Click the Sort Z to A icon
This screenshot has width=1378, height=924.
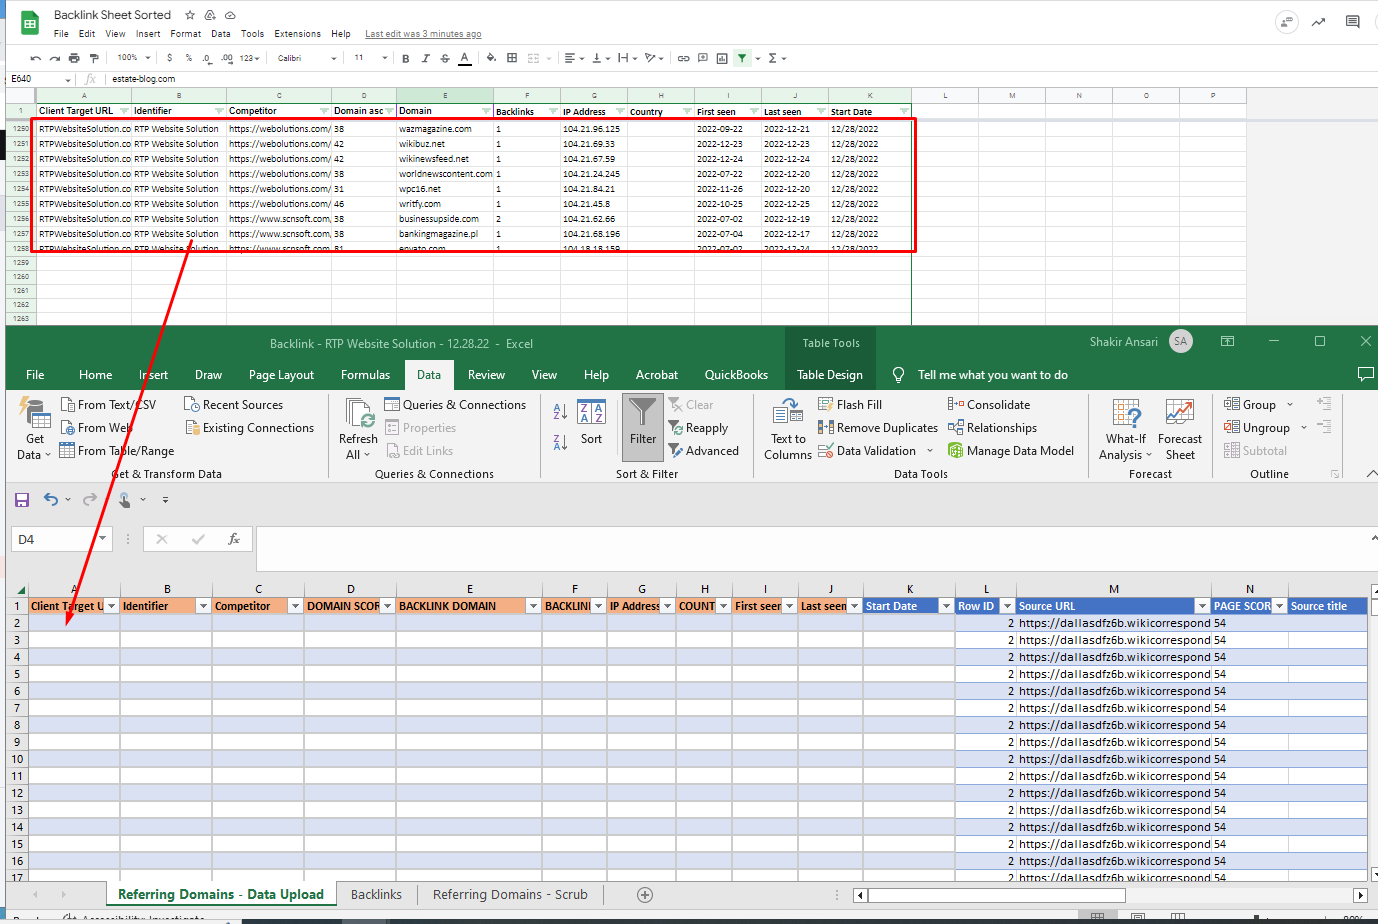point(560,441)
